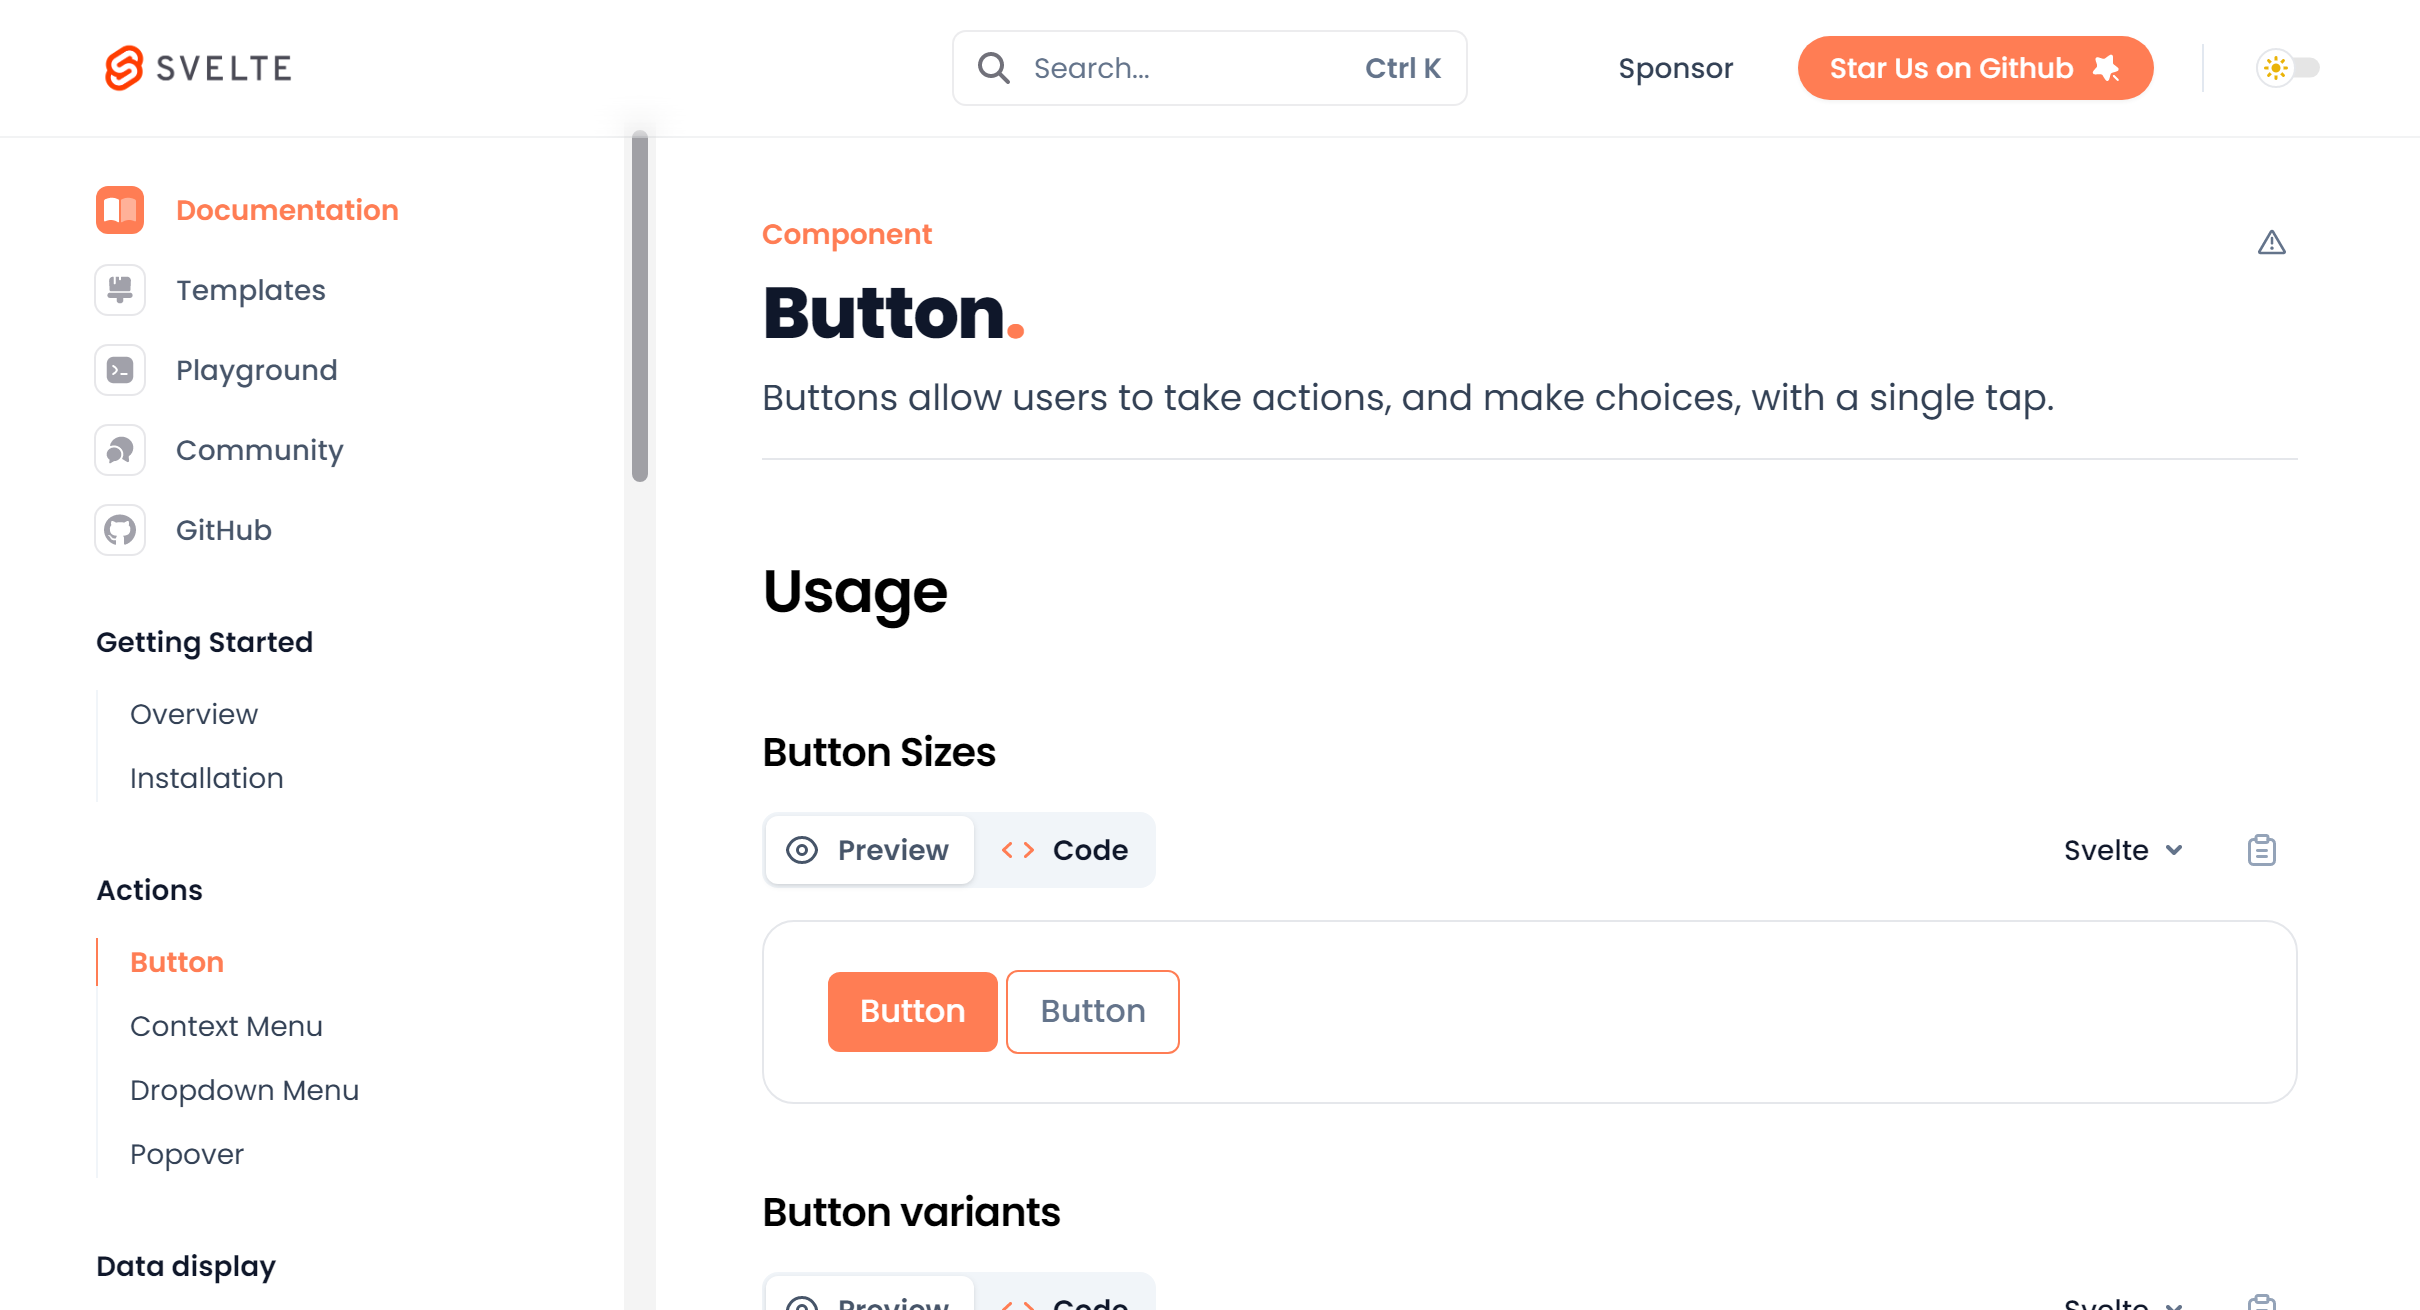Click the outlined Button sample
Screen dimensions: 2420x1310
(1093, 1011)
